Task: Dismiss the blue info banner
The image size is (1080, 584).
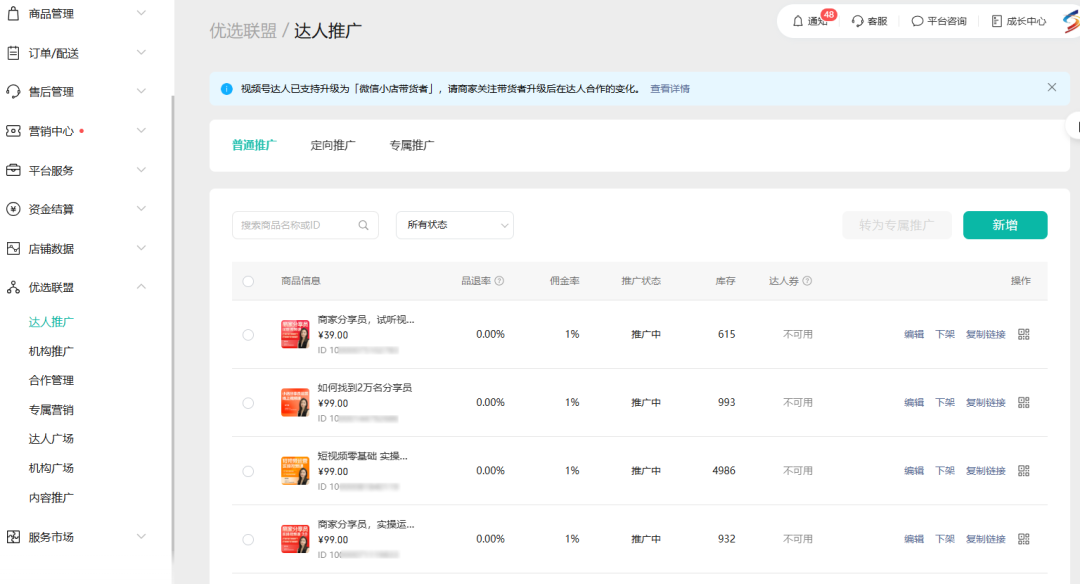Action: coord(1051,87)
